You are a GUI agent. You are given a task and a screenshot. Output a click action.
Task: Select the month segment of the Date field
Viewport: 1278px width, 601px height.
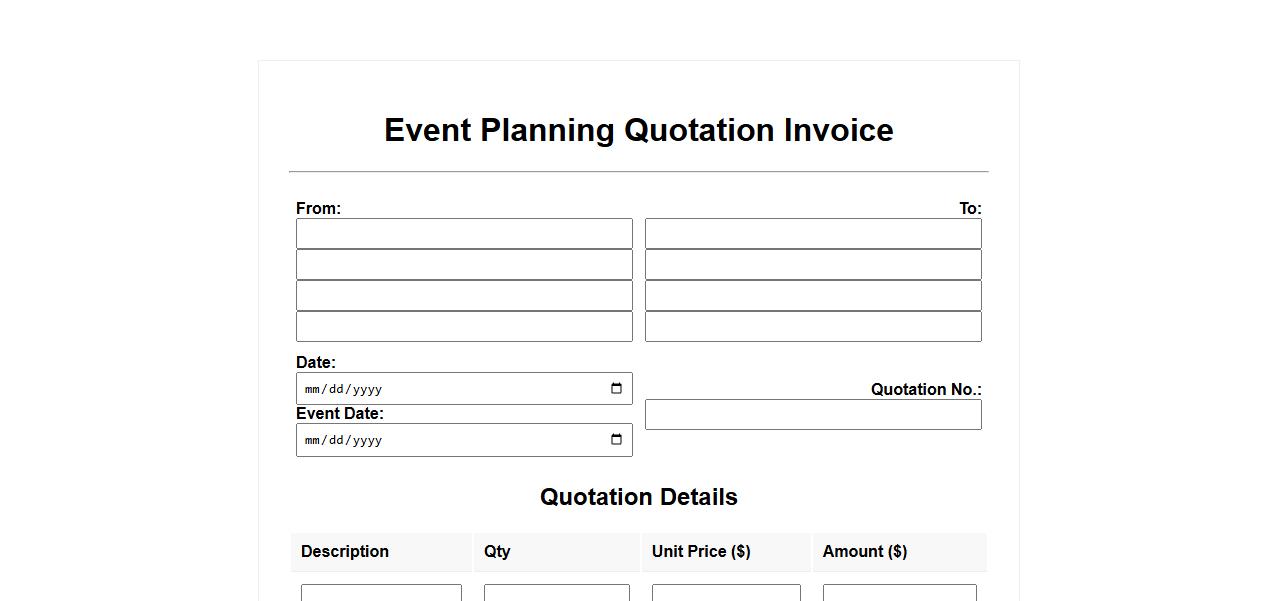(x=312, y=390)
